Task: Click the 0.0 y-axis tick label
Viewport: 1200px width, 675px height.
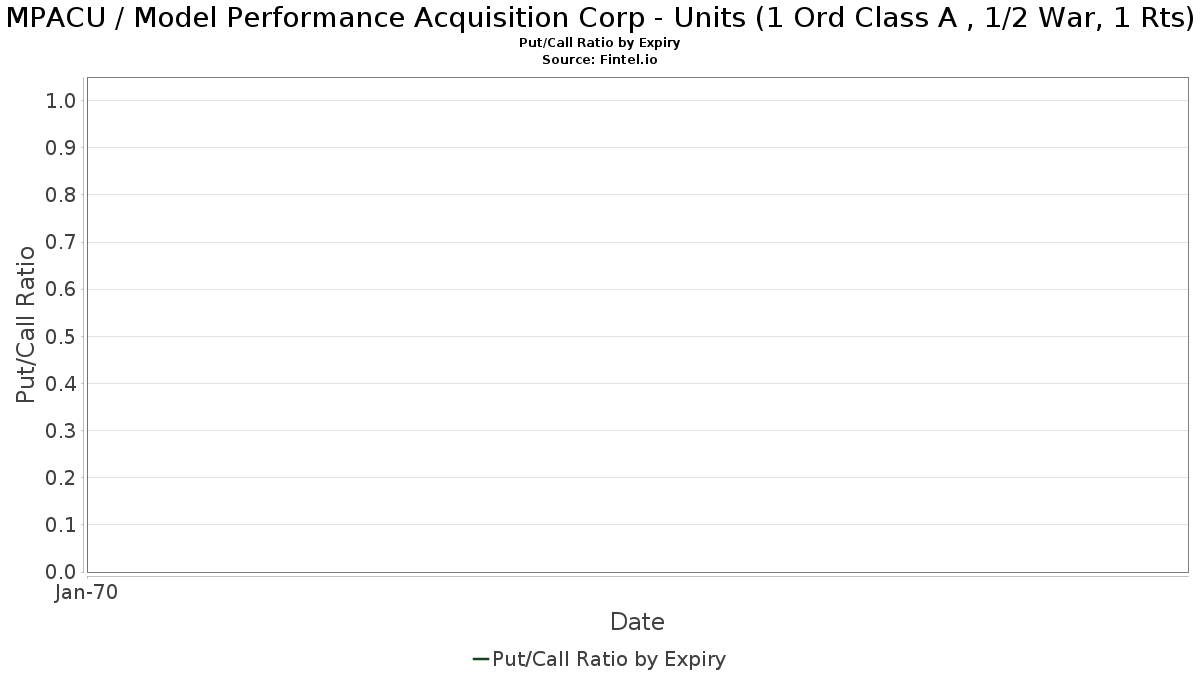Action: tap(61, 572)
